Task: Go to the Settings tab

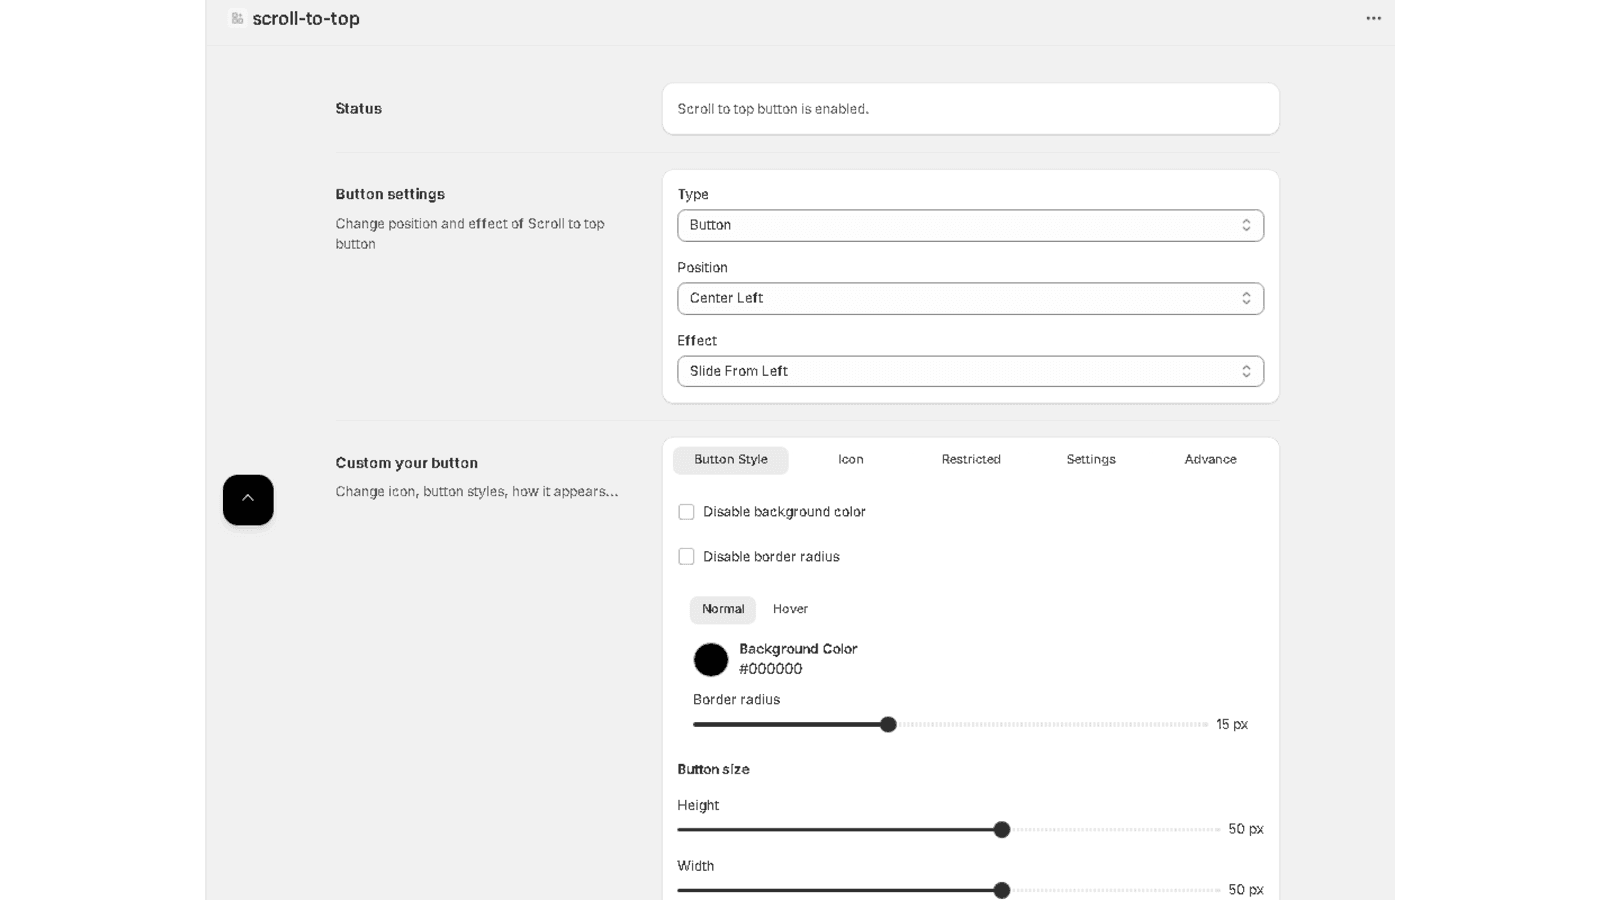Action: [1091, 460]
